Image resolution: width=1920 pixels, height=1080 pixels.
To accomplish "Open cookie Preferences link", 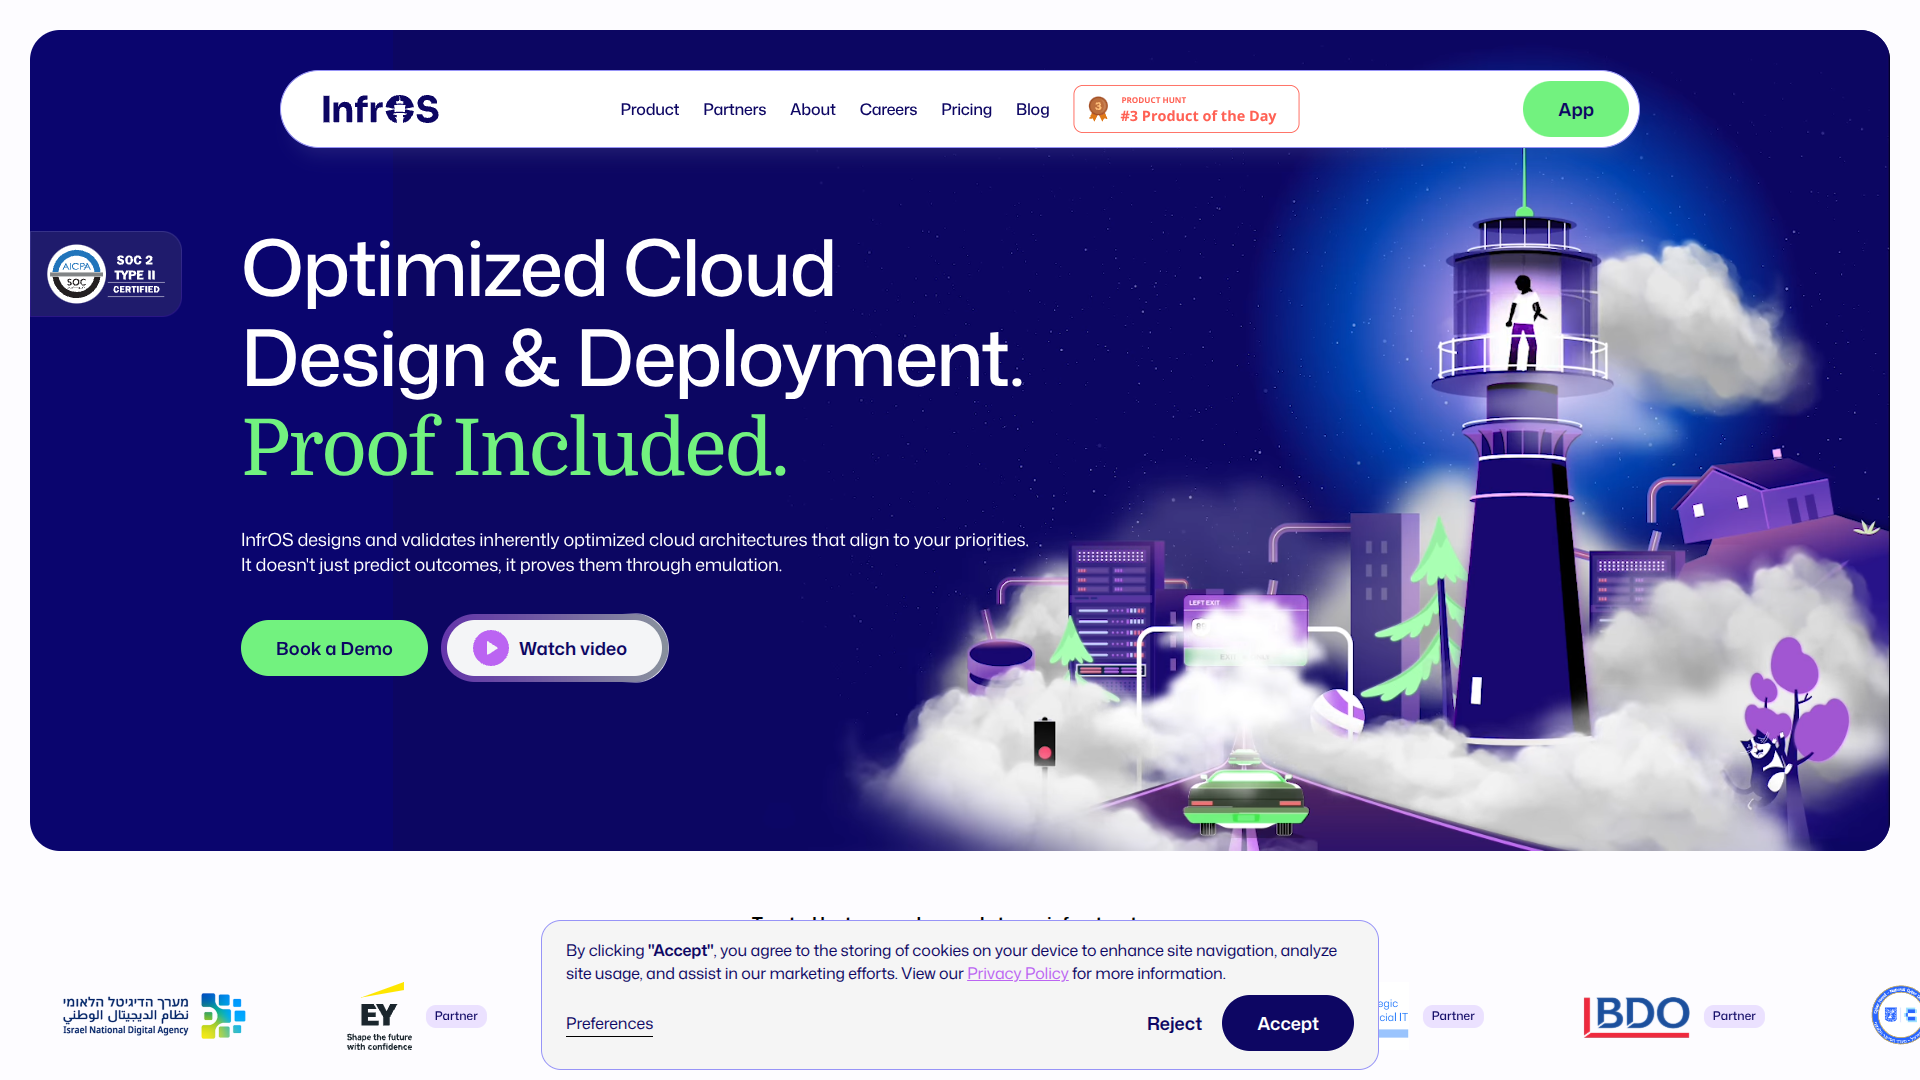I will (609, 1023).
